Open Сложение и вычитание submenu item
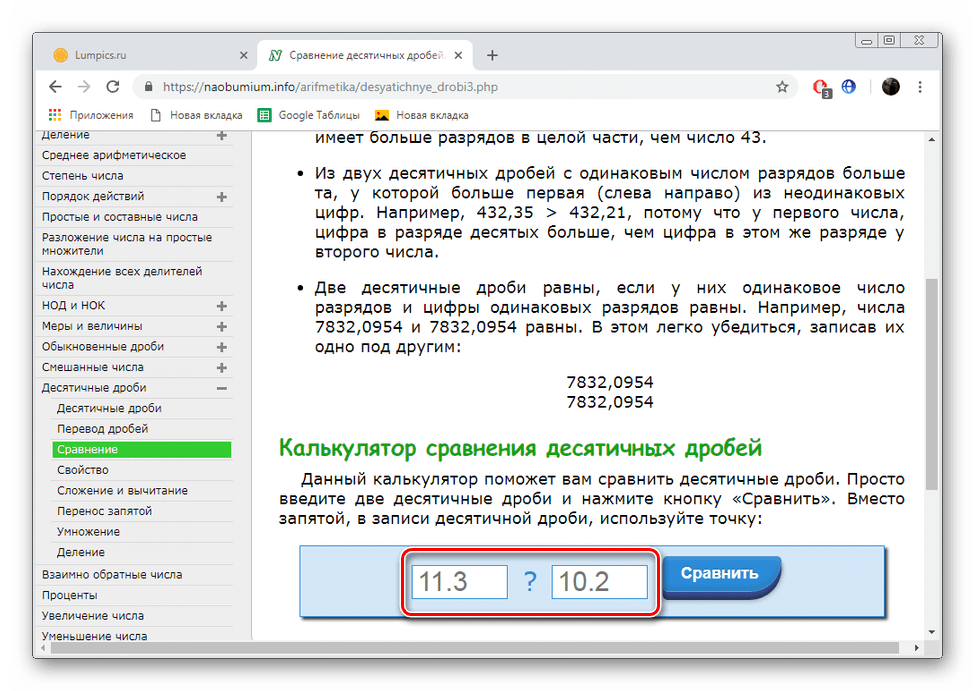Screen dimensions: 975x691 (x=122, y=490)
